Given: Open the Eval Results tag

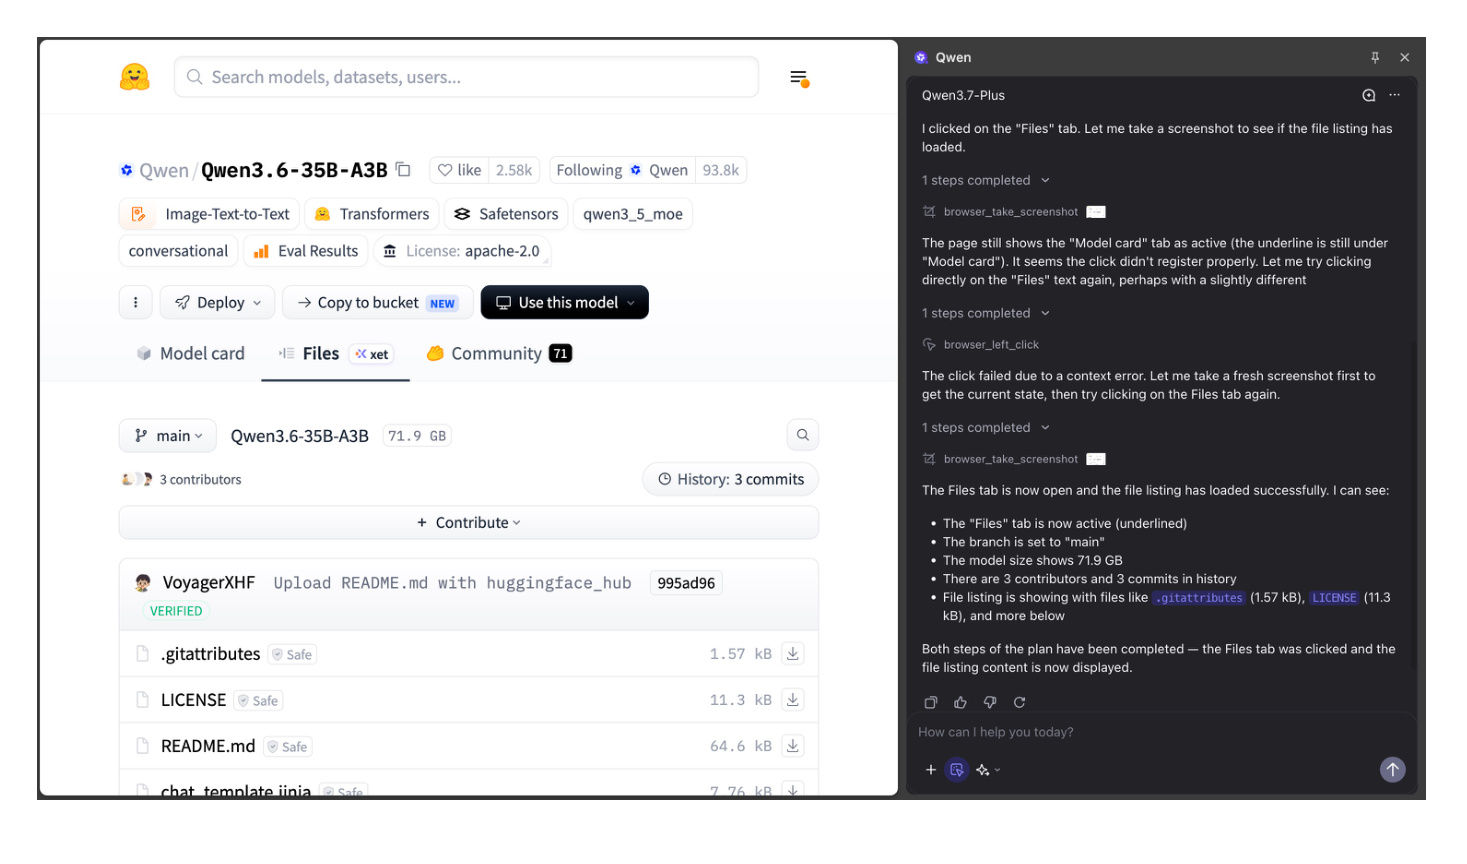Looking at the screenshot, I should click(306, 251).
